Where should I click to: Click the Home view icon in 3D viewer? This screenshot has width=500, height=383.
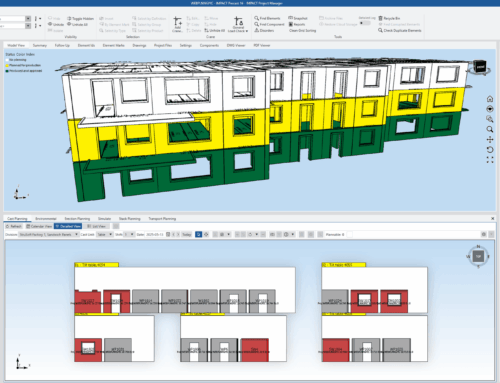click(490, 99)
